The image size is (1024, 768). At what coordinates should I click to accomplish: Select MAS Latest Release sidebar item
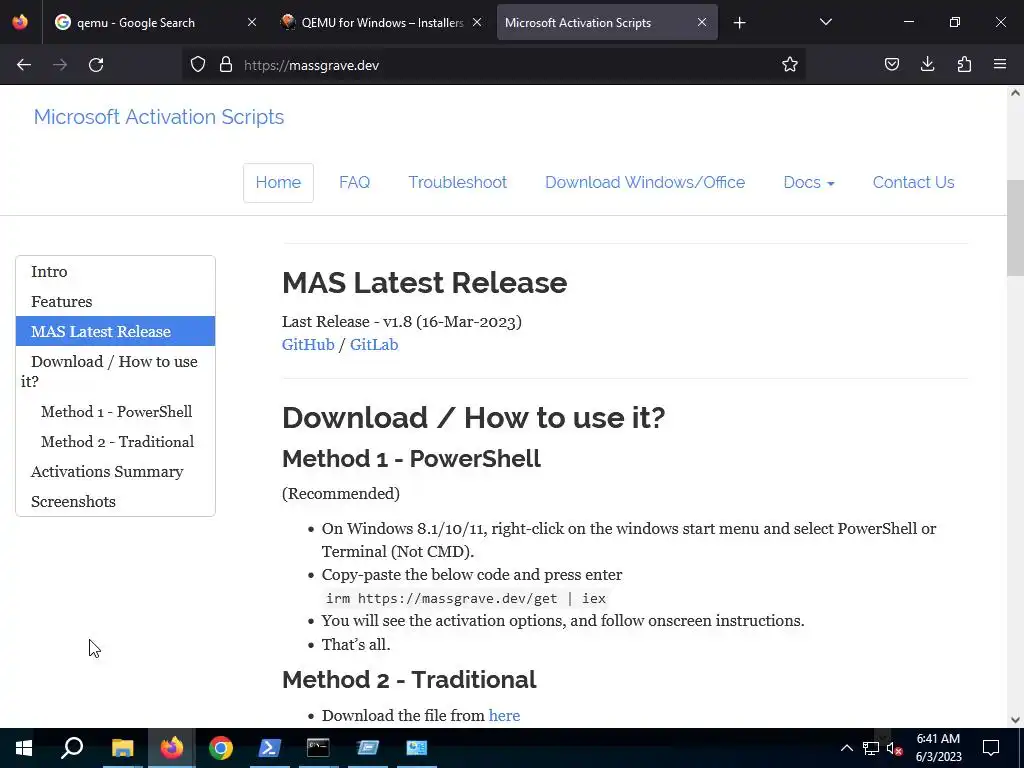click(x=115, y=332)
